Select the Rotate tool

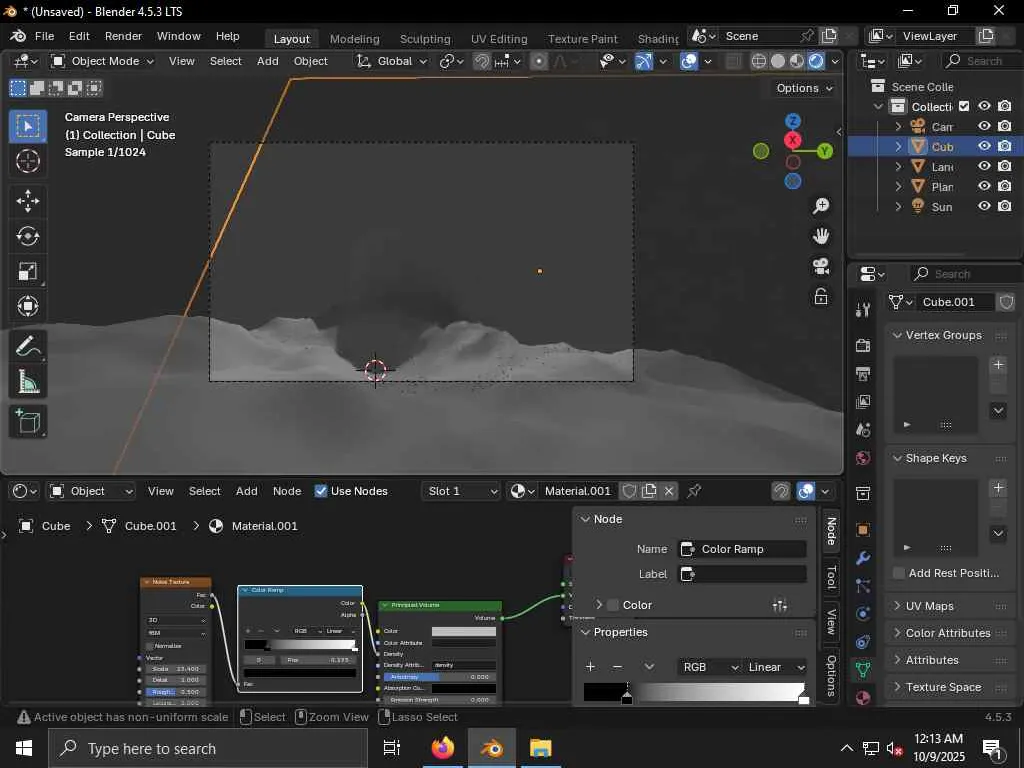click(28, 236)
